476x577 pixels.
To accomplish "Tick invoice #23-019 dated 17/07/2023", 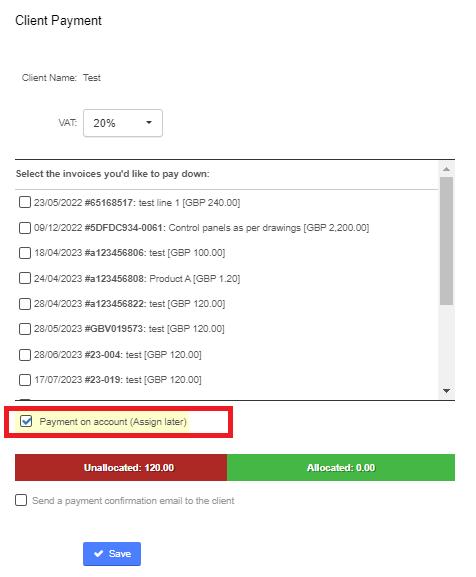I will 25,379.
